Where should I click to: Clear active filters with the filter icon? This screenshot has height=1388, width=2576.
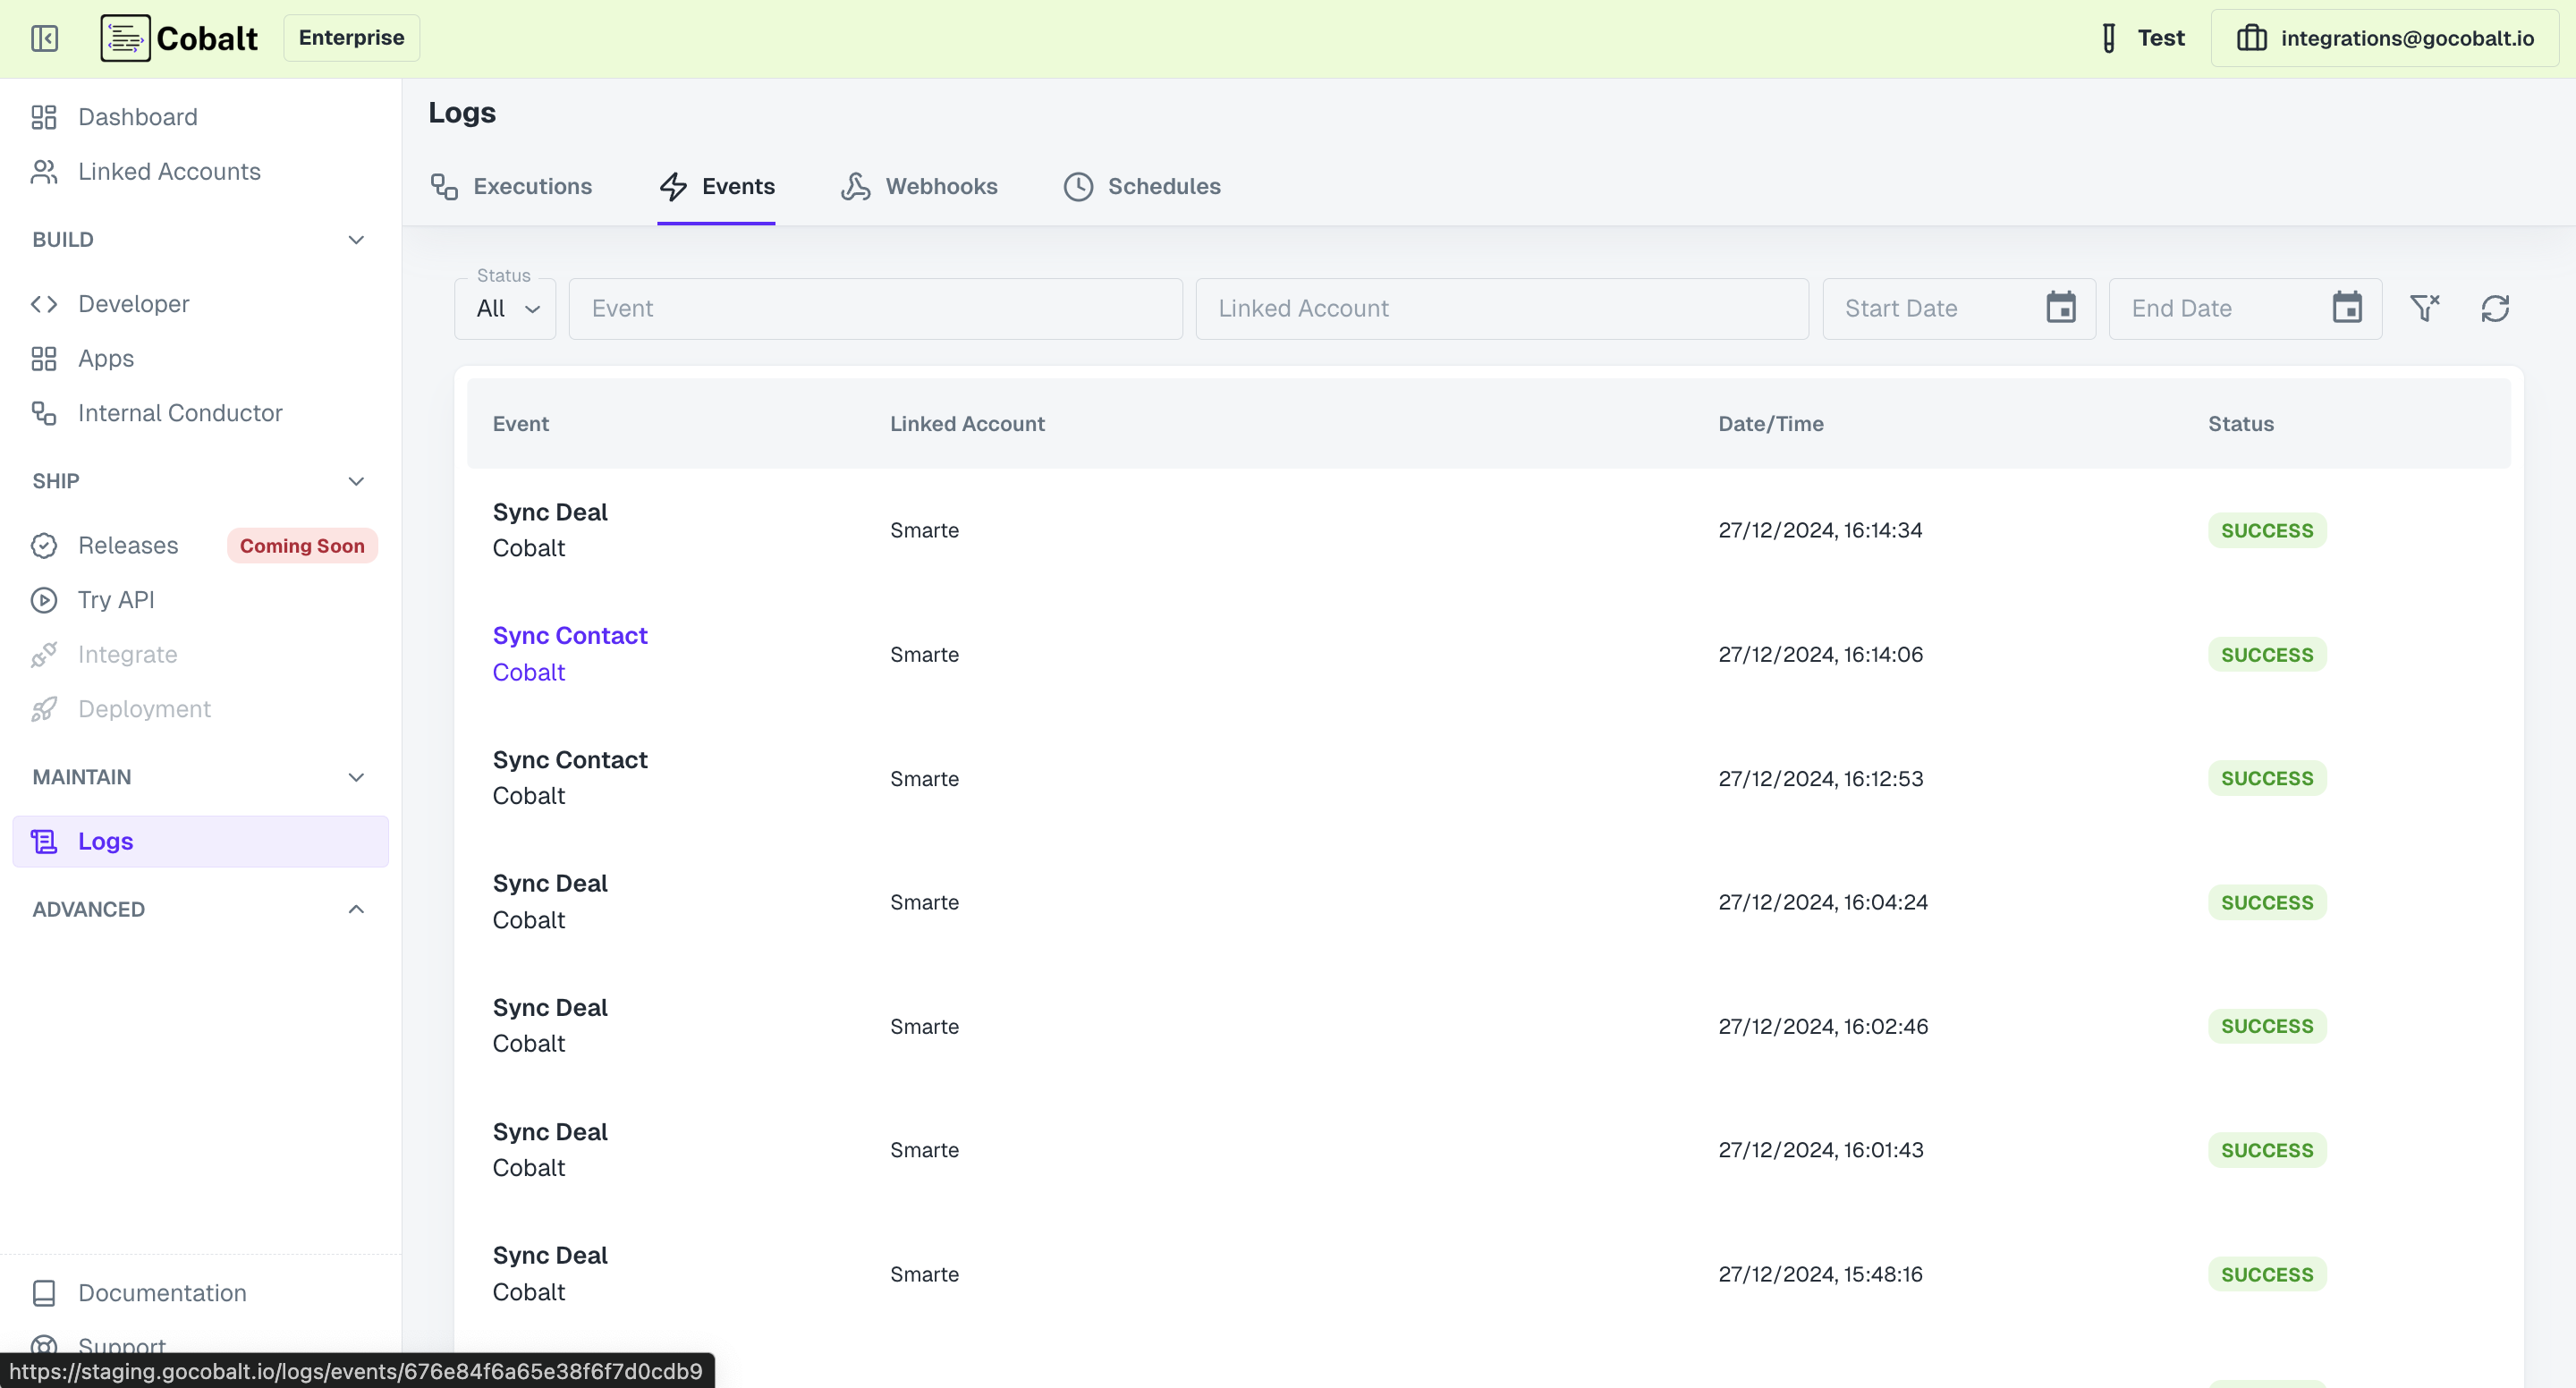tap(2426, 307)
